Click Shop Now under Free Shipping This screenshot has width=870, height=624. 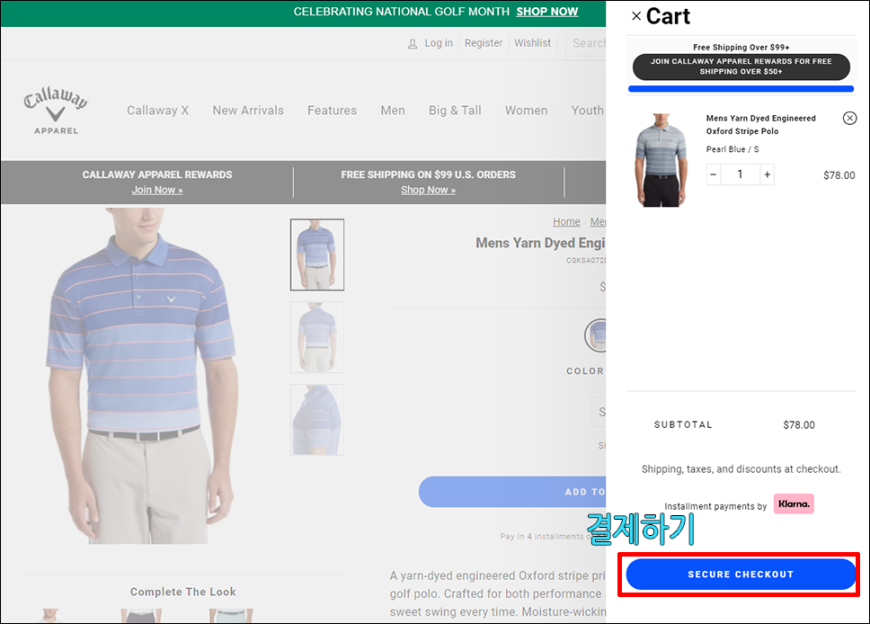428,190
